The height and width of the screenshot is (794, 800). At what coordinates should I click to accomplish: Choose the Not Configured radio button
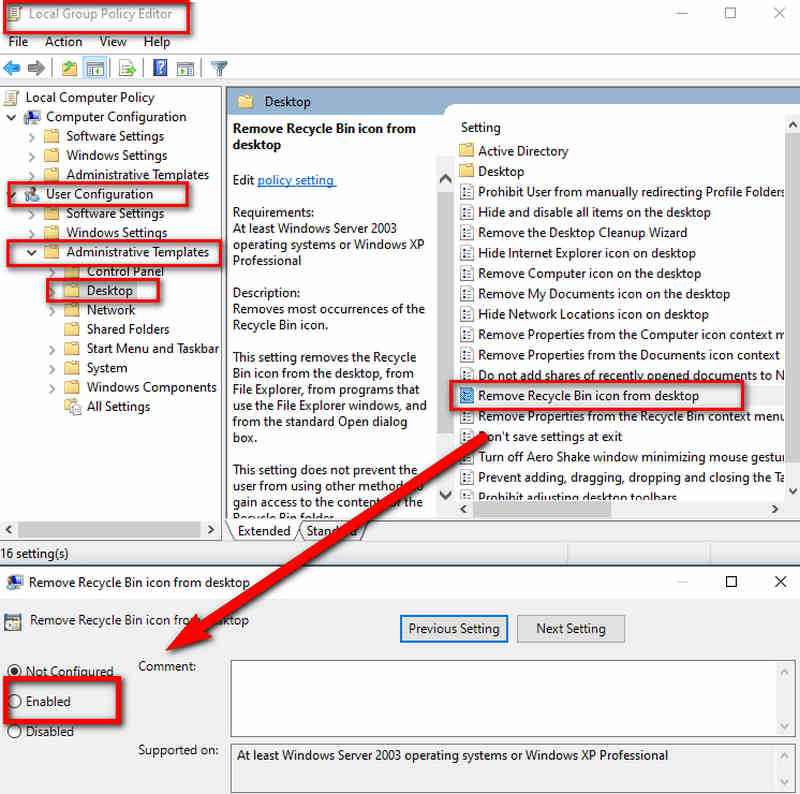coord(15,671)
